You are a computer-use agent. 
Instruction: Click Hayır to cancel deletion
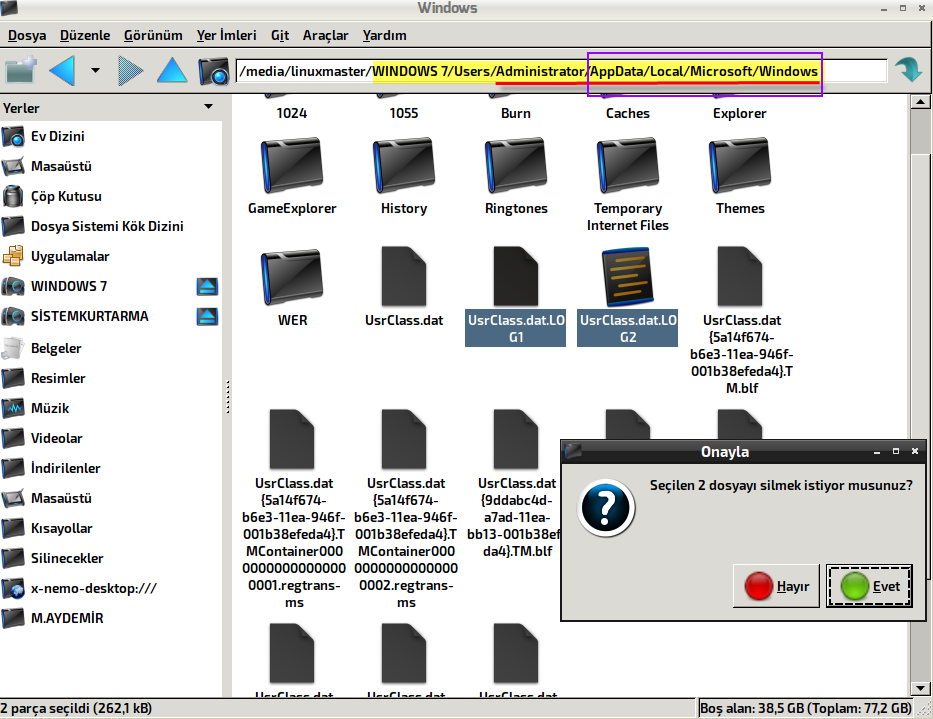point(776,586)
